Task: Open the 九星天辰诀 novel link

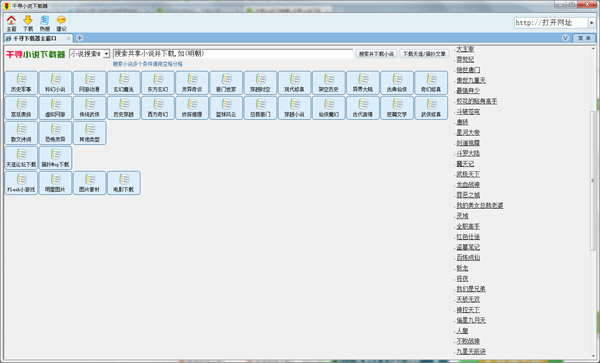Action: 471,352
